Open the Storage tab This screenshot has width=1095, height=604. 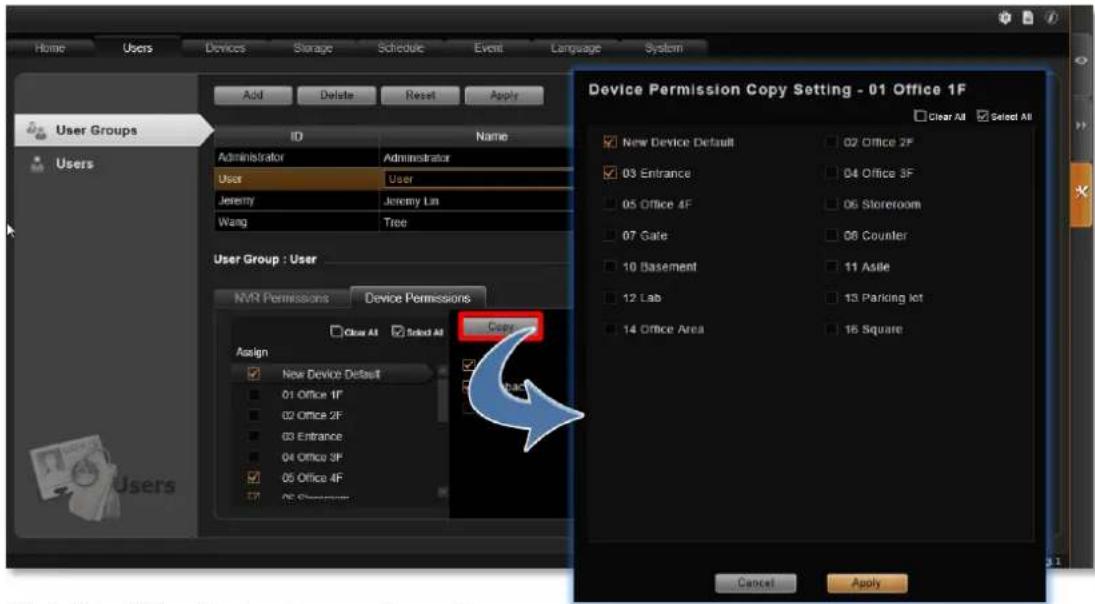coord(313,47)
